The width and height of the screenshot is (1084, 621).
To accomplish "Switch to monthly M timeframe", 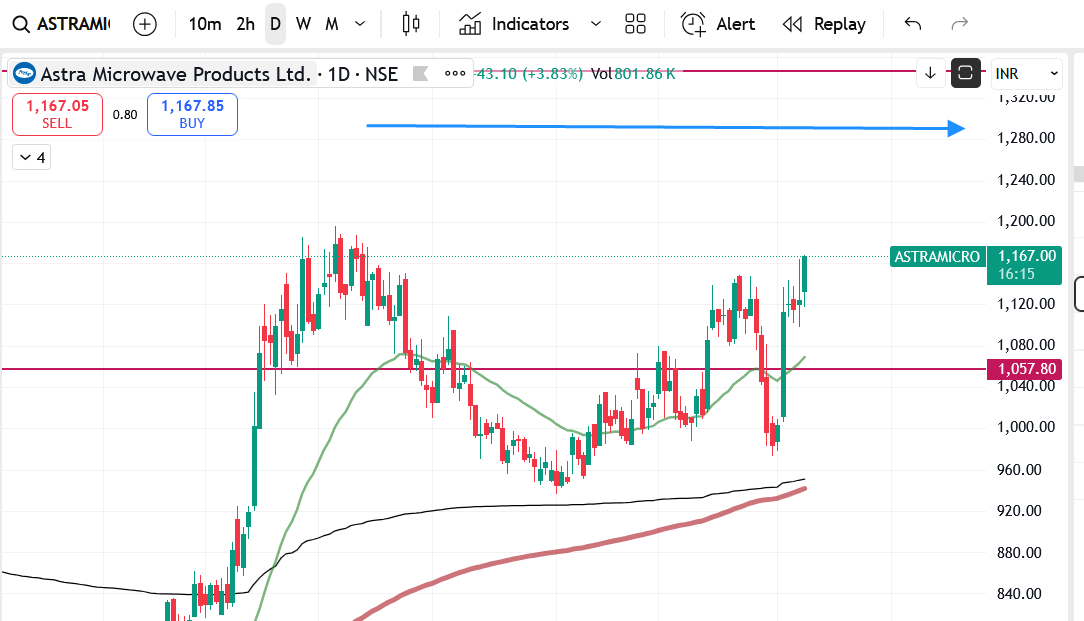I will [x=332, y=24].
